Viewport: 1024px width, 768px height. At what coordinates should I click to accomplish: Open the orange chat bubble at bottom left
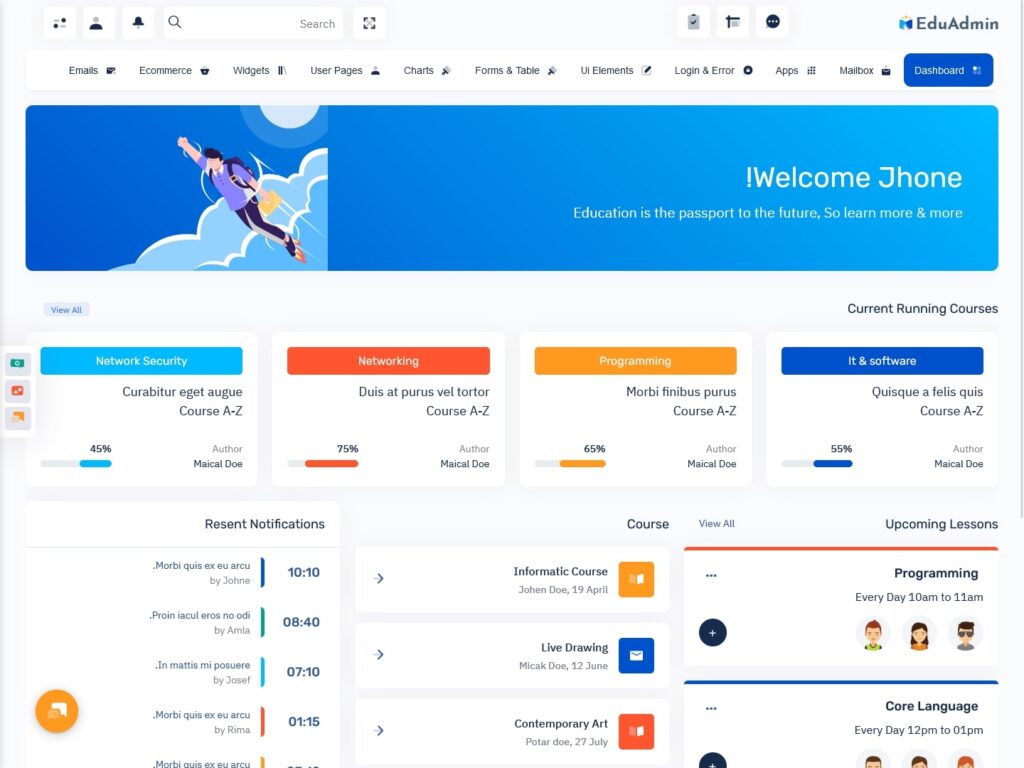[56, 711]
